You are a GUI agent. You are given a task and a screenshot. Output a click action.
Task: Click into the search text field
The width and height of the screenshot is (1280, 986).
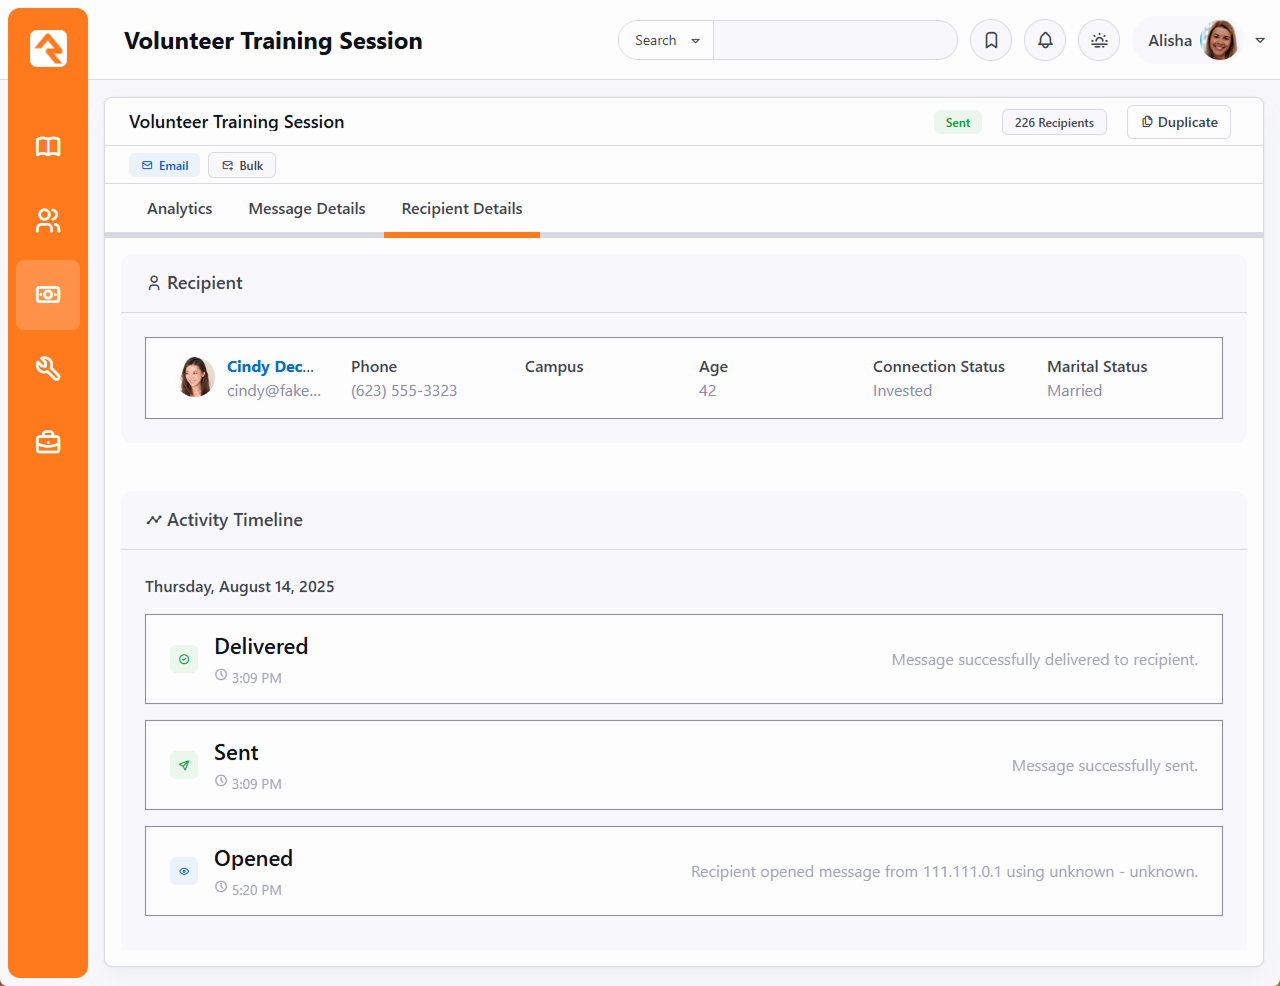point(835,41)
